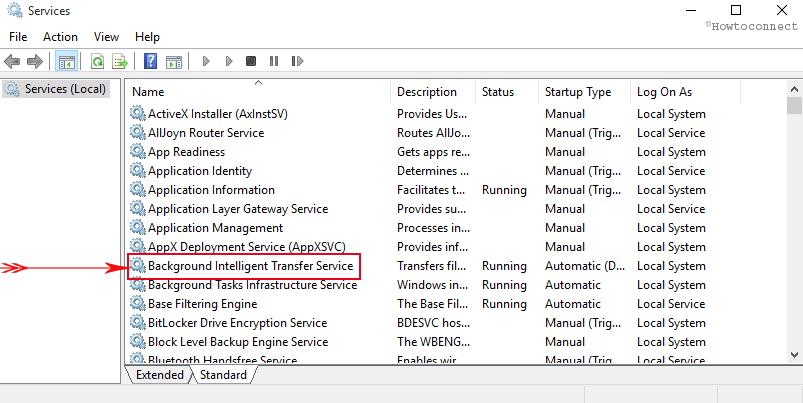Viewport: 803px width, 403px height.
Task: Click gear icon beside AllJoyn Router Service
Action: pos(137,132)
